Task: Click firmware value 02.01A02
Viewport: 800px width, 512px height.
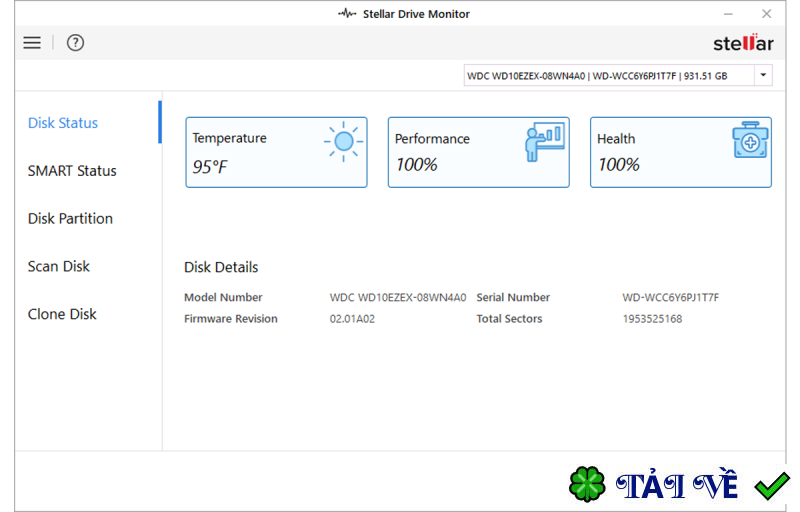Action: pos(352,319)
